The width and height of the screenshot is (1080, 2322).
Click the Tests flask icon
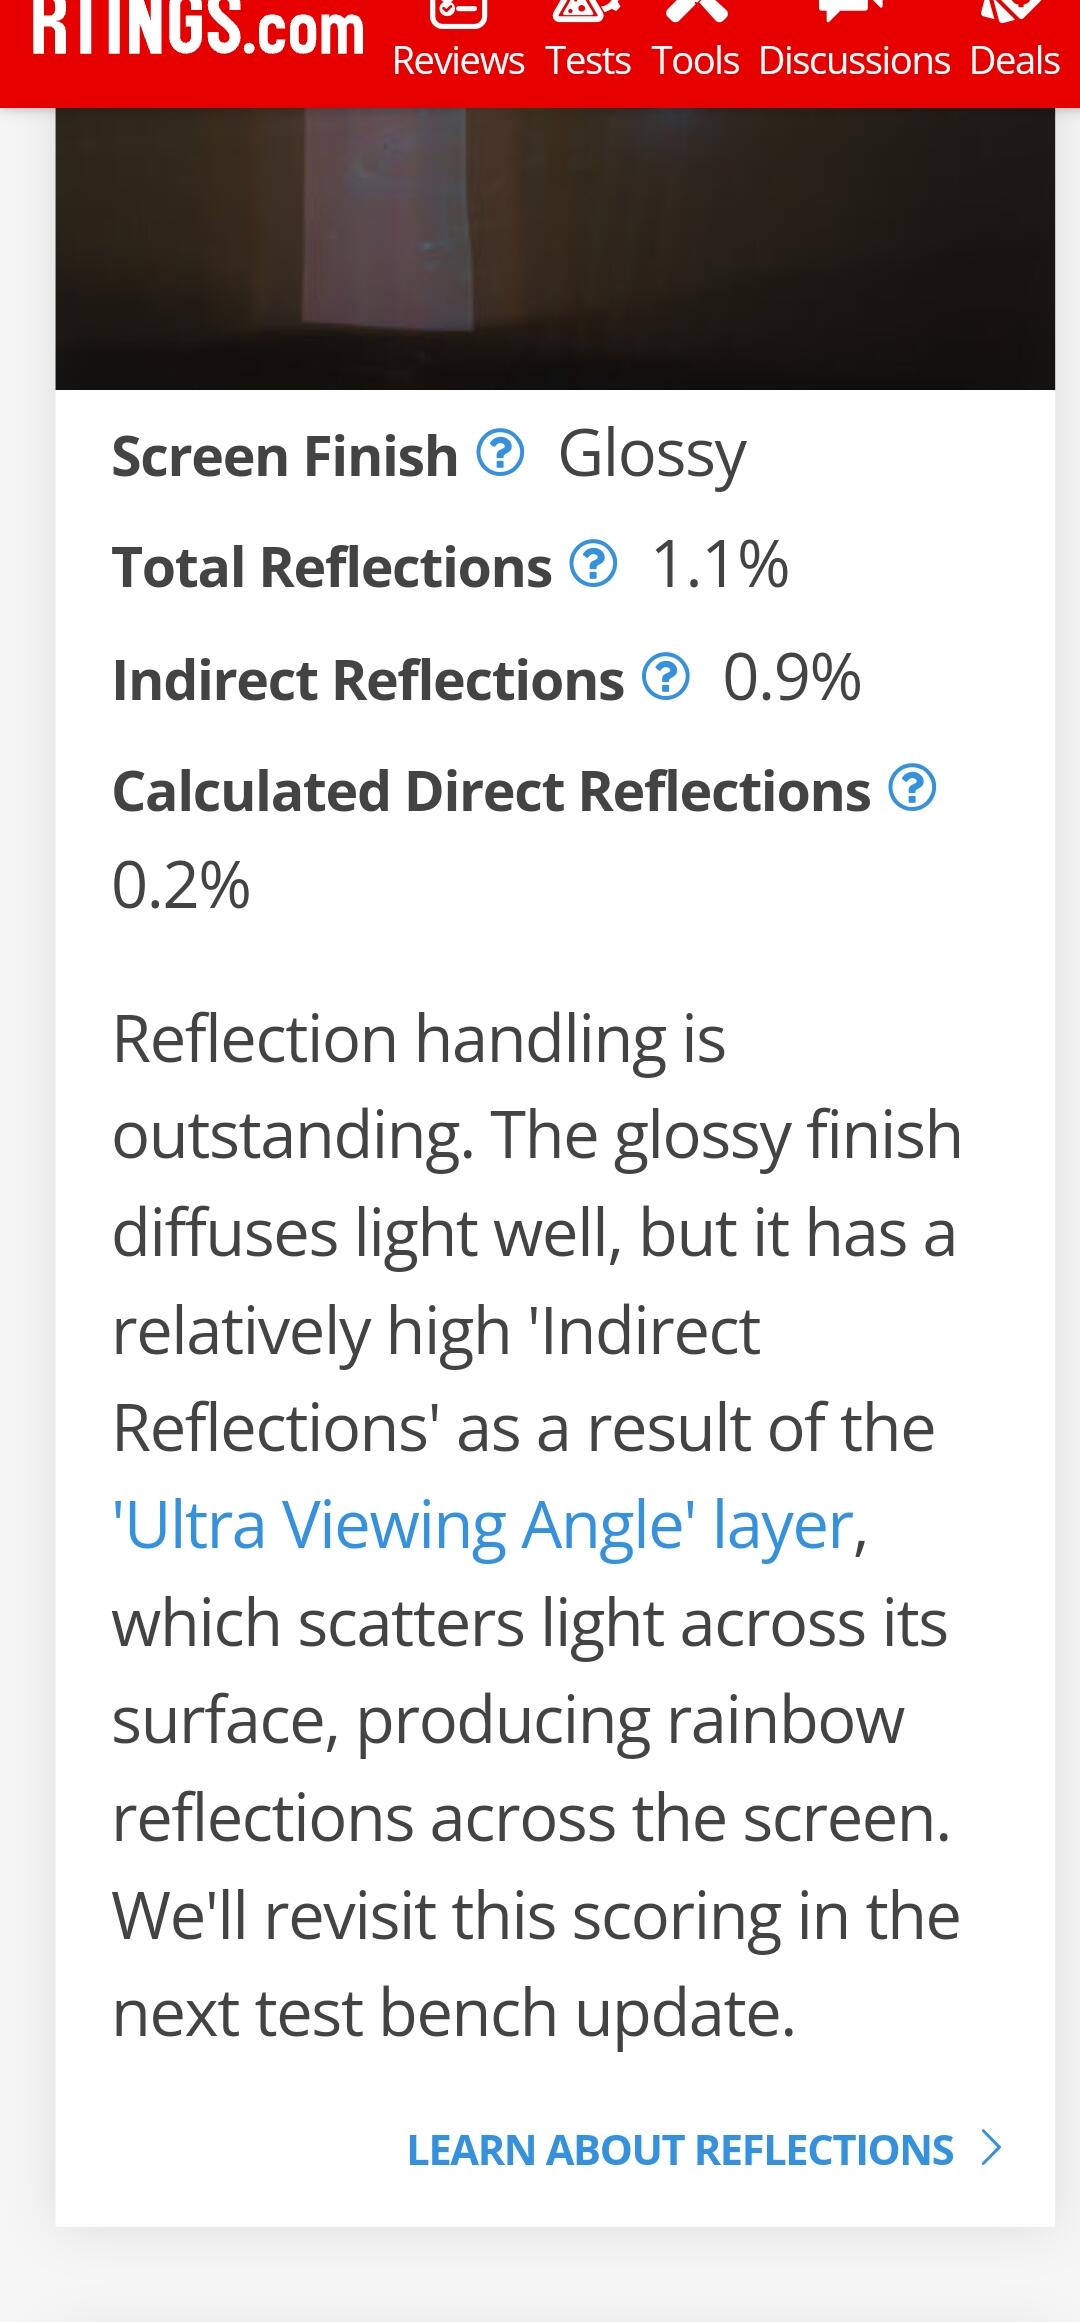click(x=588, y=10)
